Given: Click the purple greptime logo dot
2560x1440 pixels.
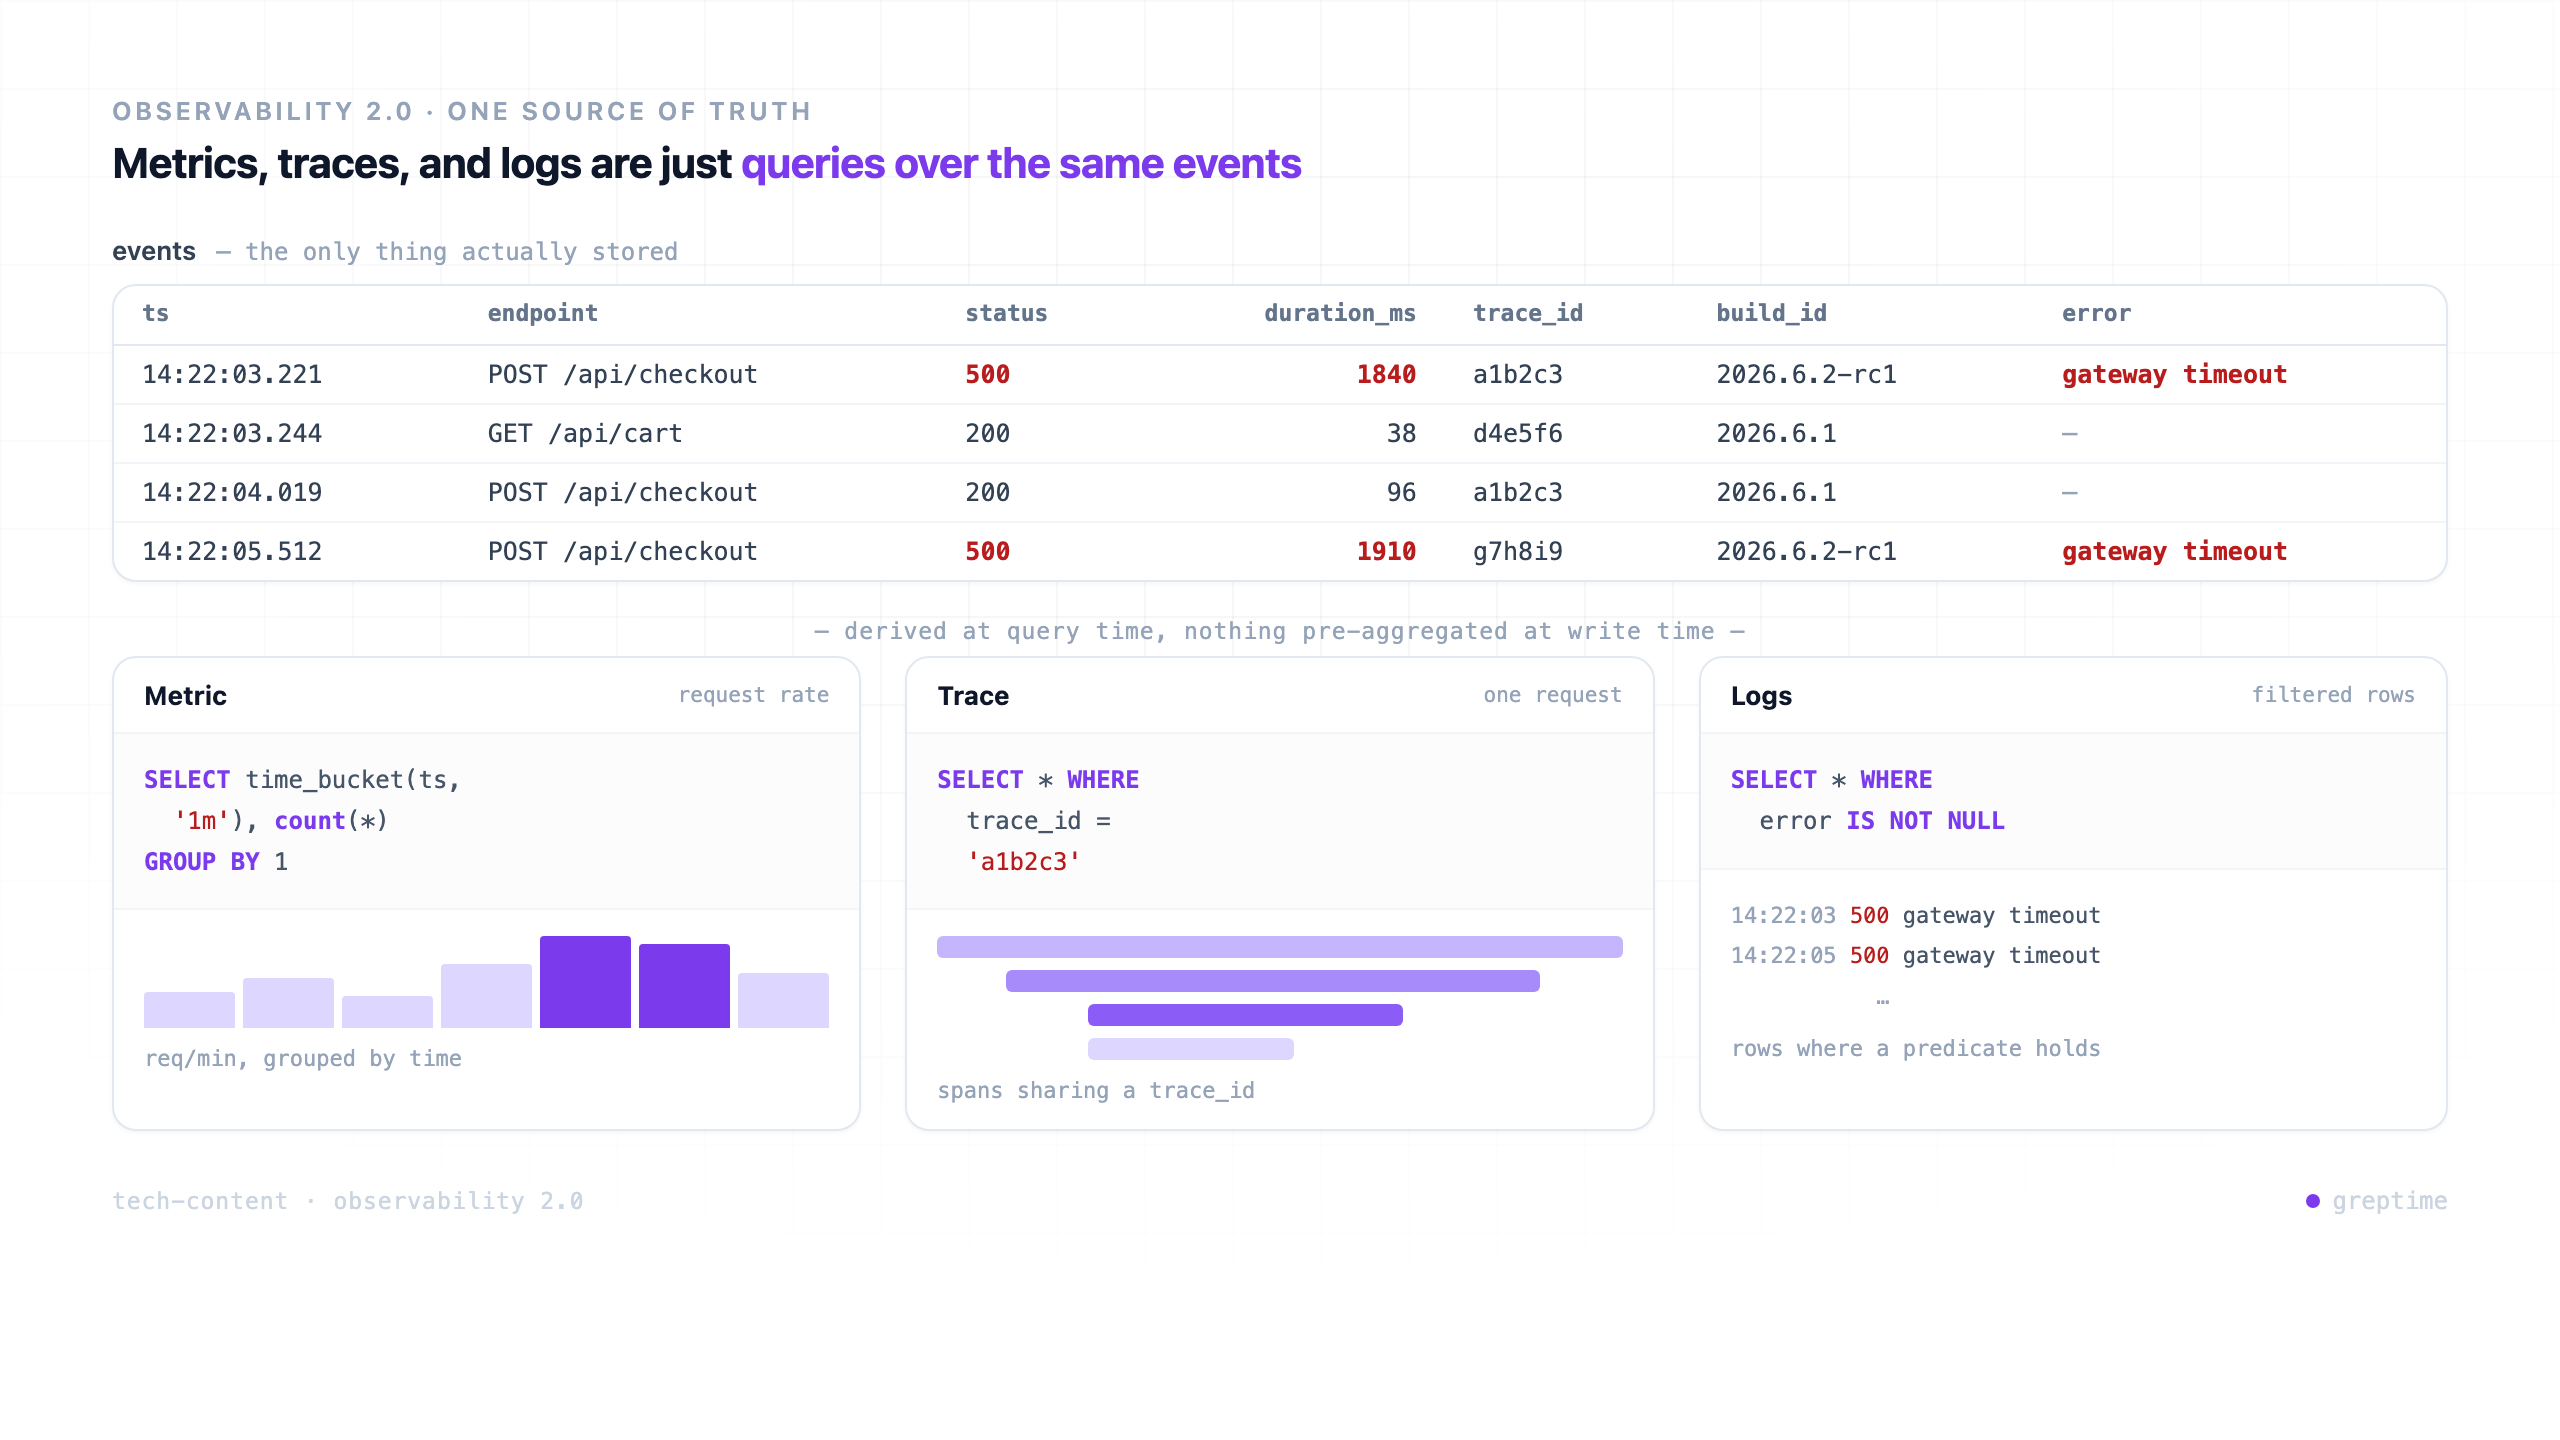Looking at the screenshot, I should (2313, 1201).
